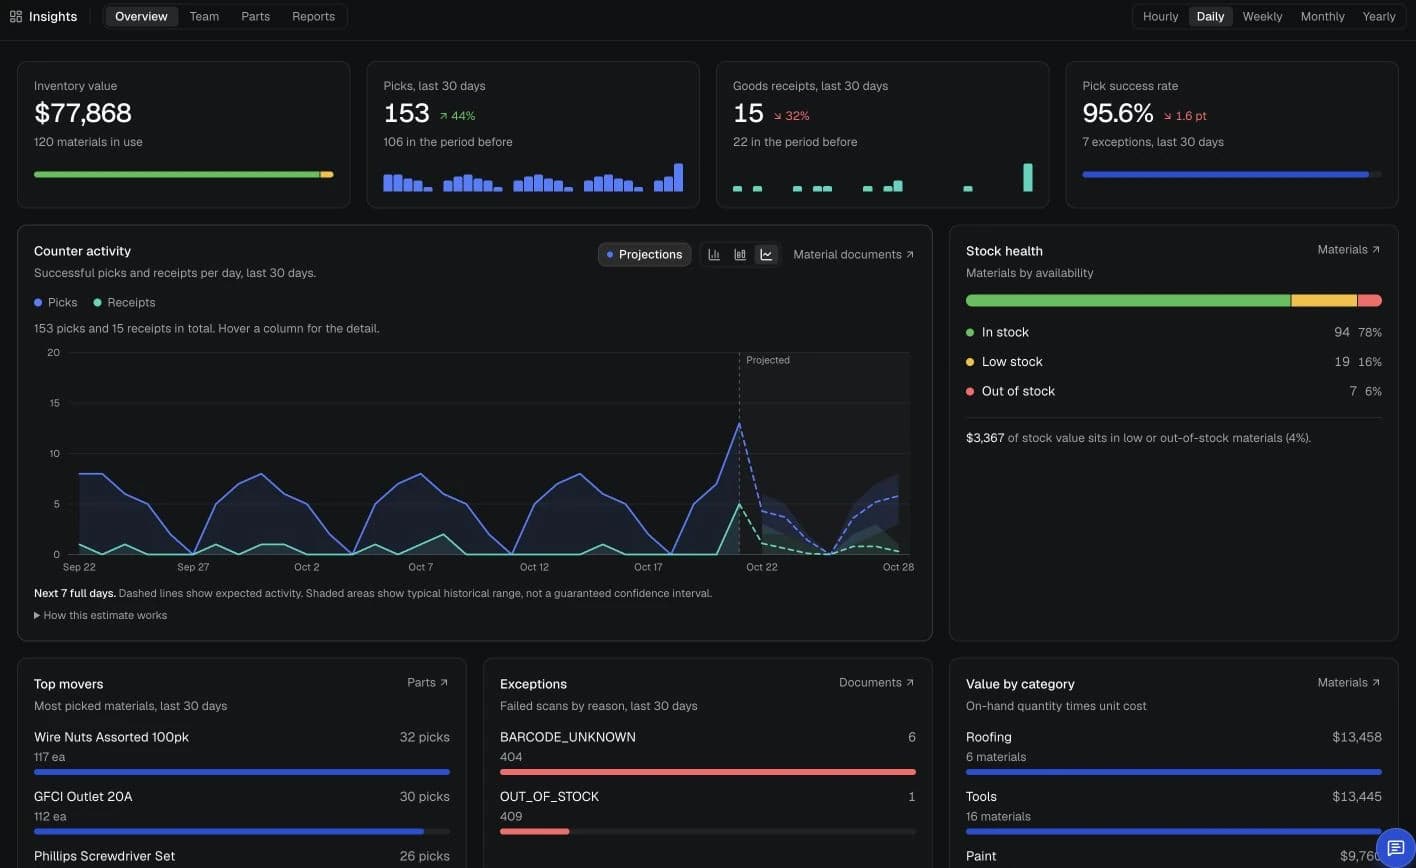This screenshot has height=868, width=1416.
Task: Click the Goods receipts mini chart
Action: pos(883,177)
